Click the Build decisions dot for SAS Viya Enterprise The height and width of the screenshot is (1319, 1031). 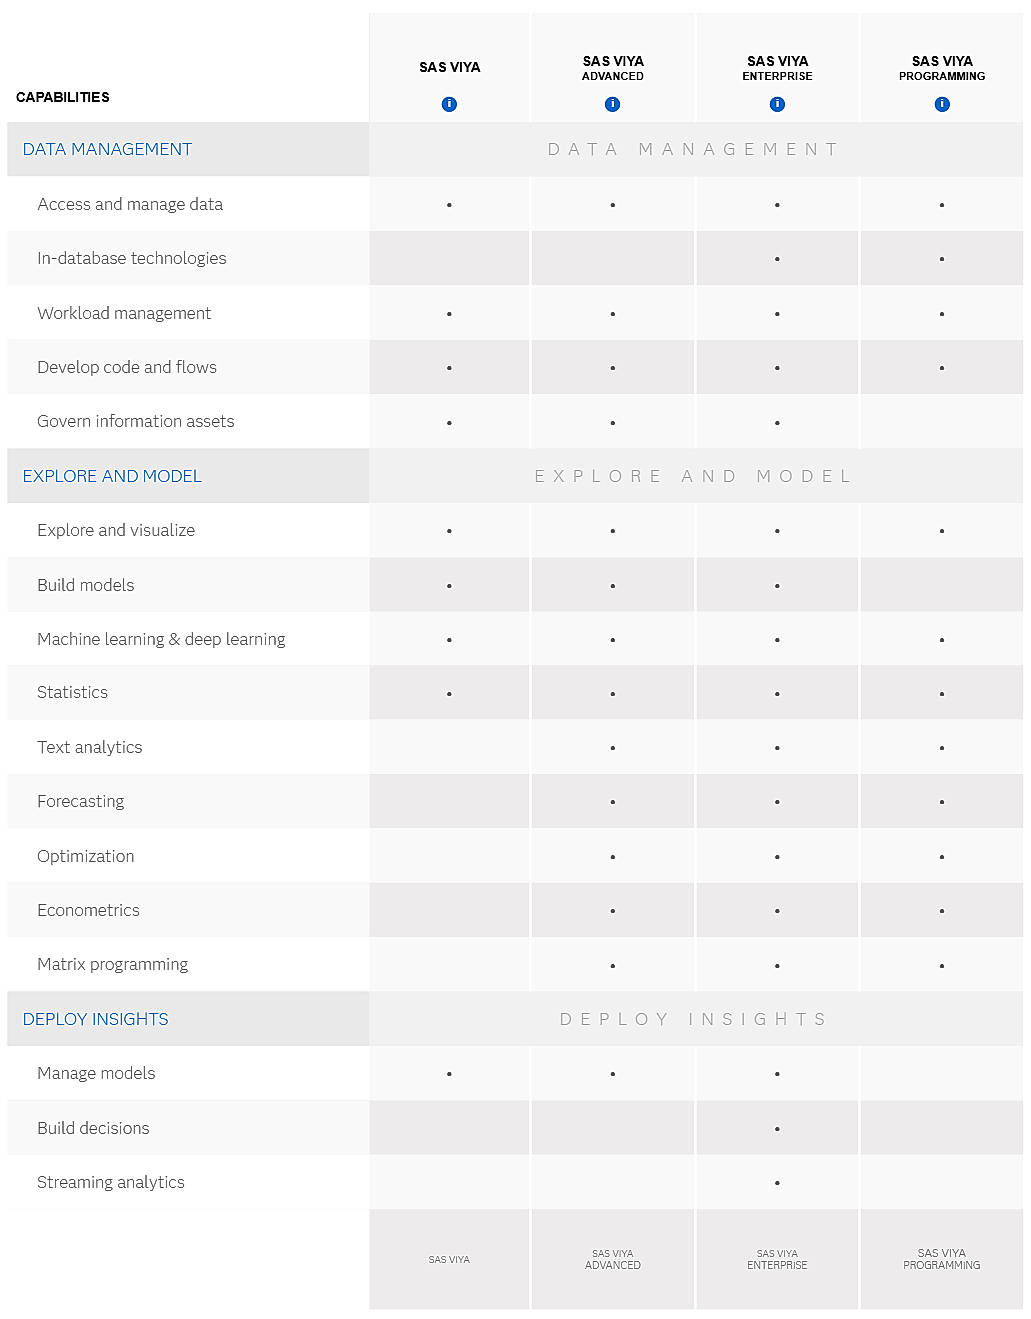coord(777,1128)
